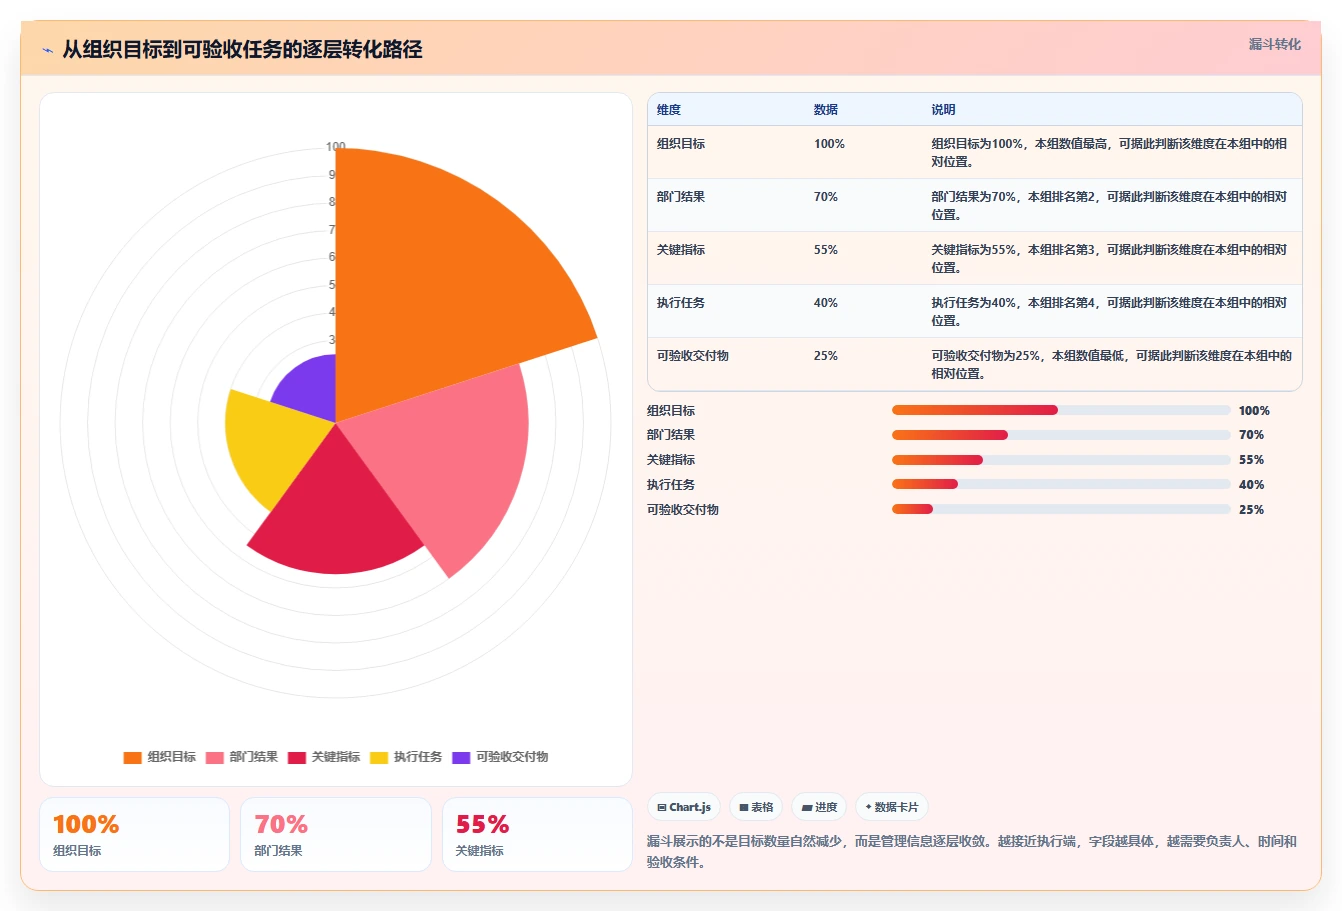Viewport: 1342px width, 911px height.
Task: Click the Chart.js tag
Action: (x=684, y=807)
